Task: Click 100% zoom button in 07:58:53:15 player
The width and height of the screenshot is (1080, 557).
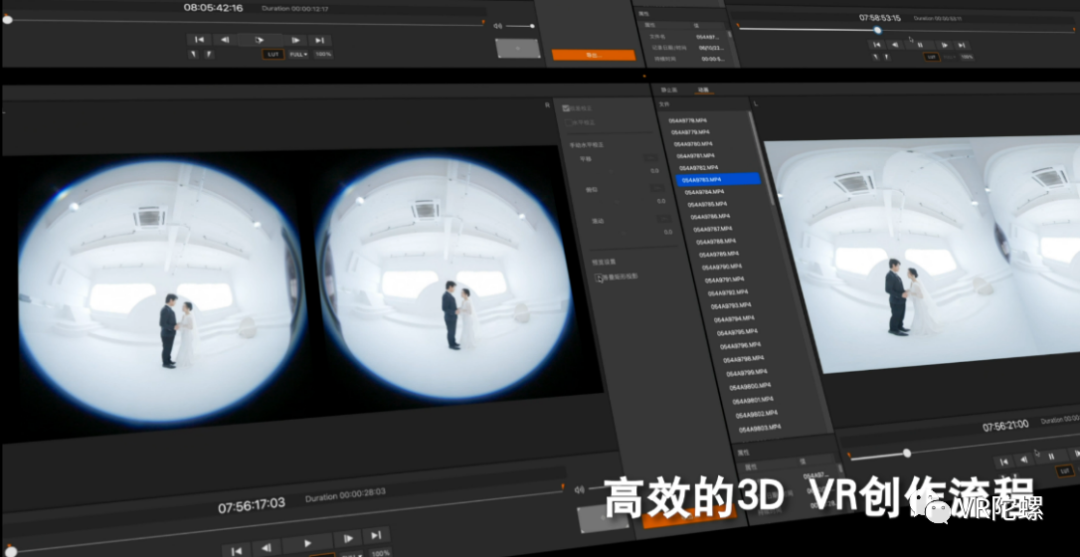Action: click(x=967, y=56)
